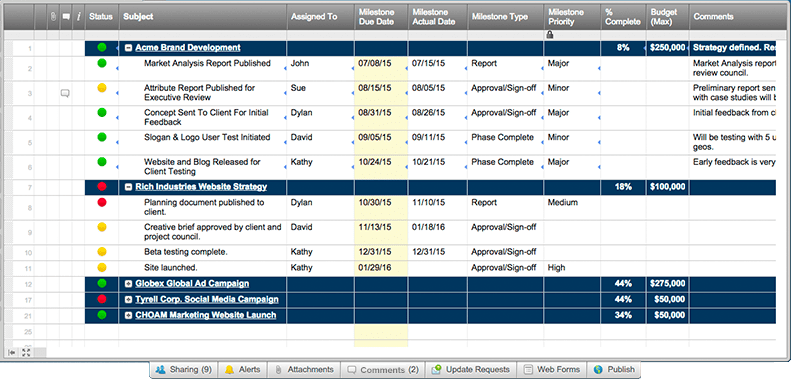
Task: Click the italic info column header icon
Action: pos(78,17)
